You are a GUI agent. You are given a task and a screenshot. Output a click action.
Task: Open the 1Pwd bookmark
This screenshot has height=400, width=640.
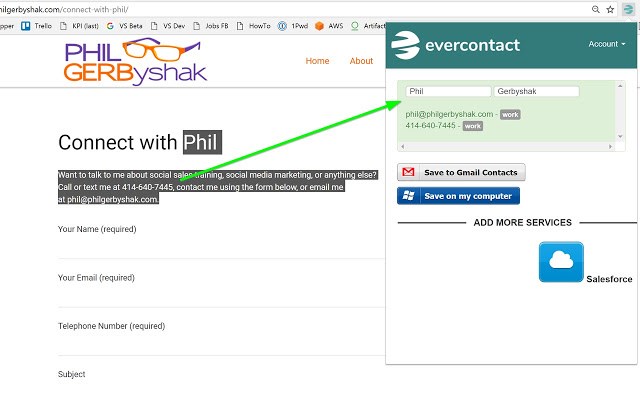293,26
